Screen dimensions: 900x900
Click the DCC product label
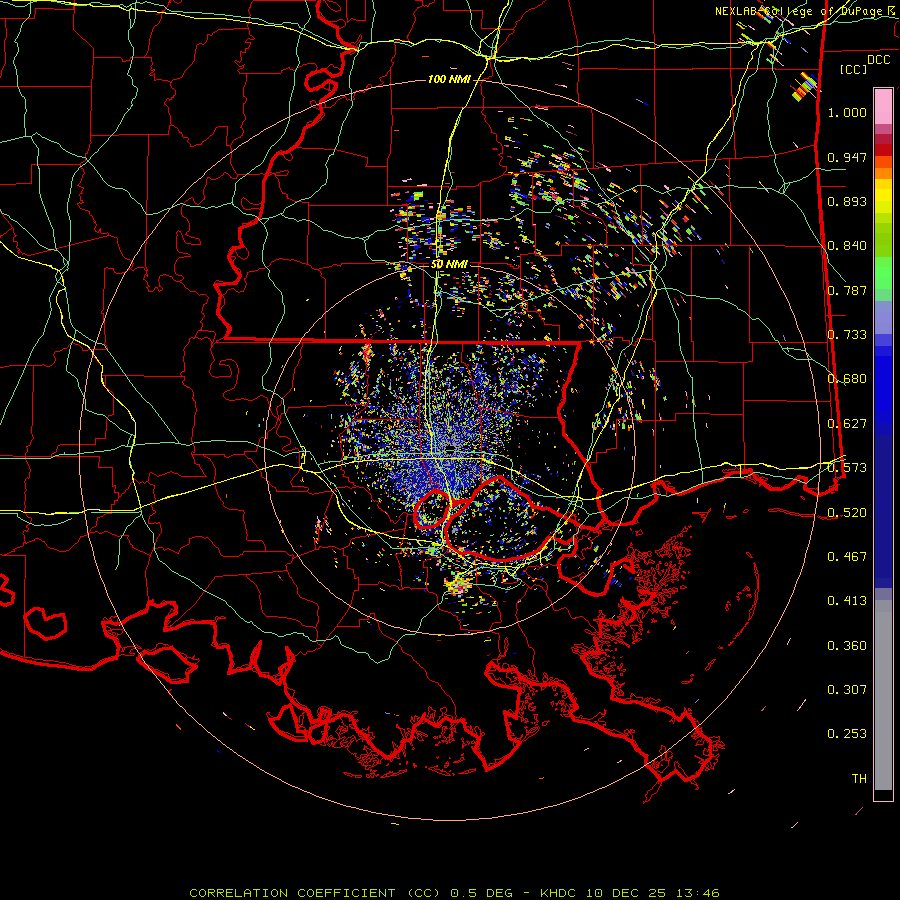[879, 60]
